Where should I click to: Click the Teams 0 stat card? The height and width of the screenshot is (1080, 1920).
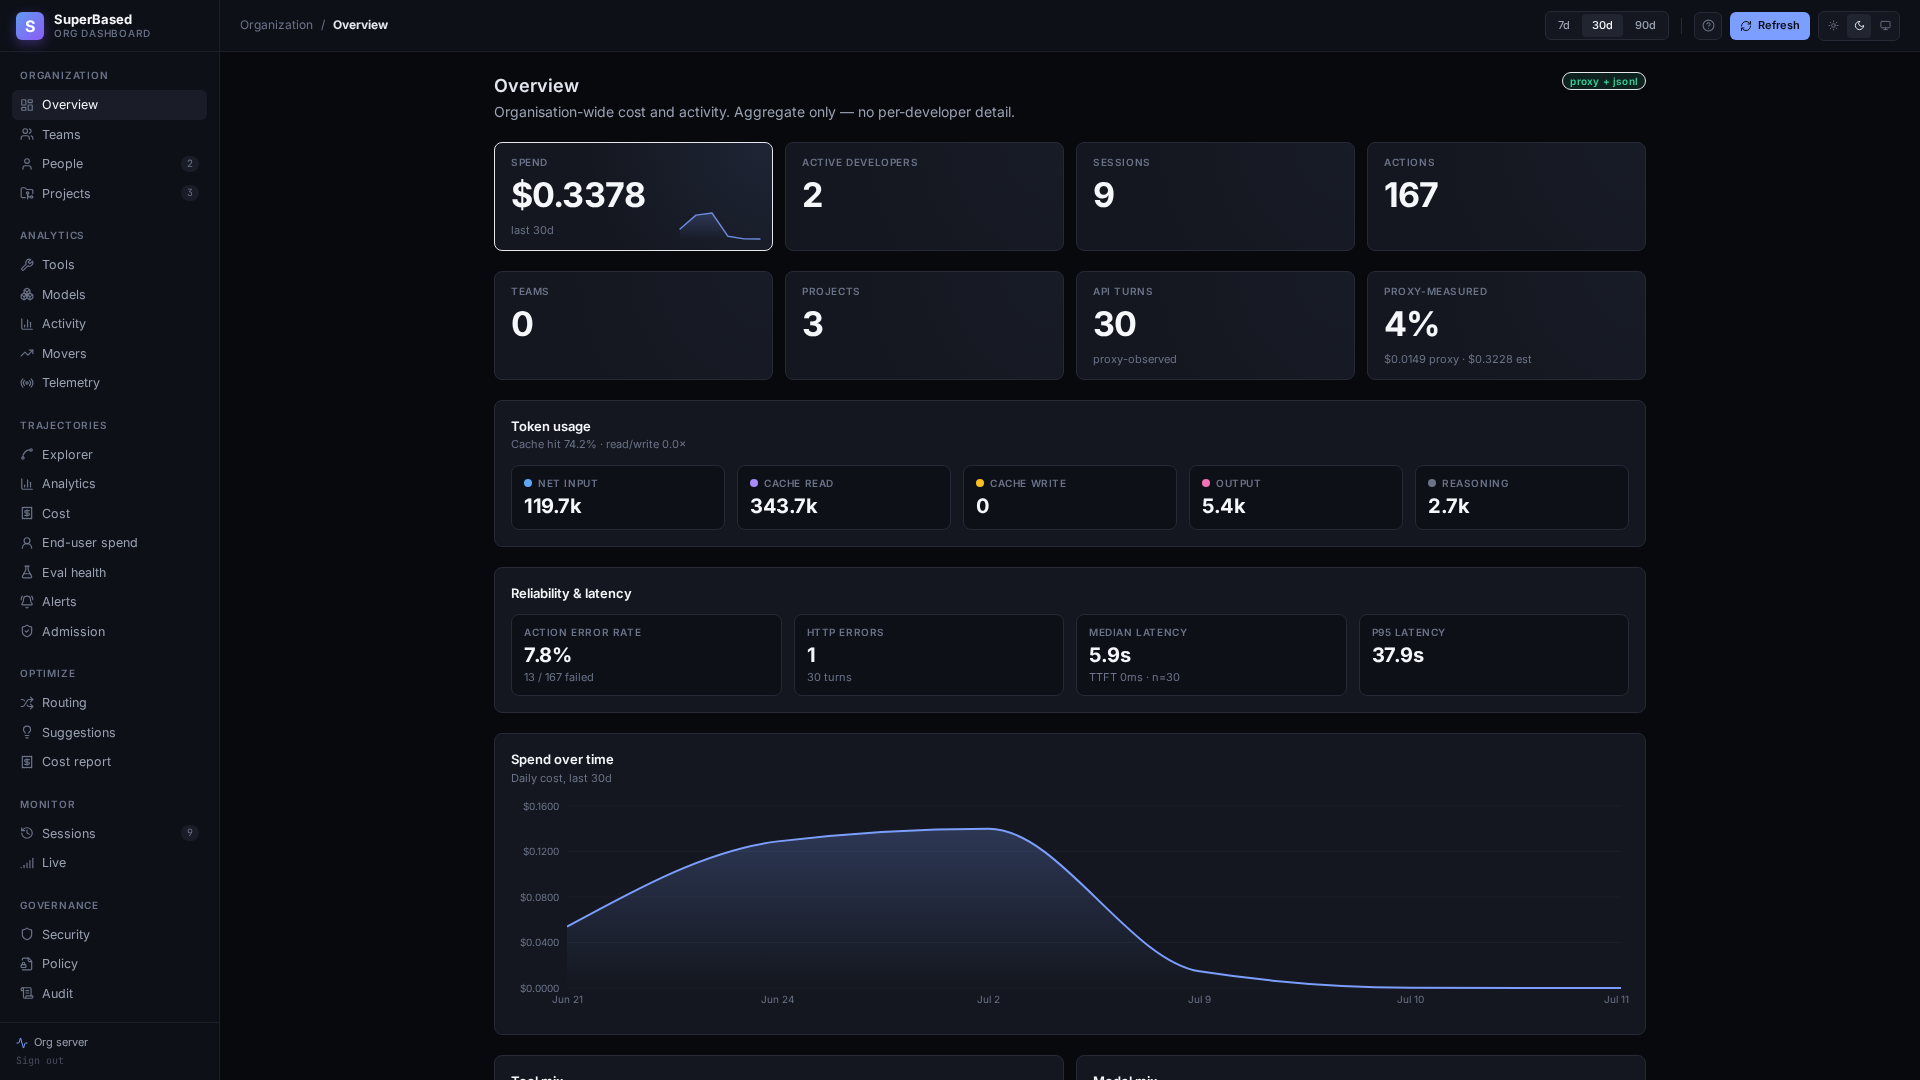pos(633,325)
